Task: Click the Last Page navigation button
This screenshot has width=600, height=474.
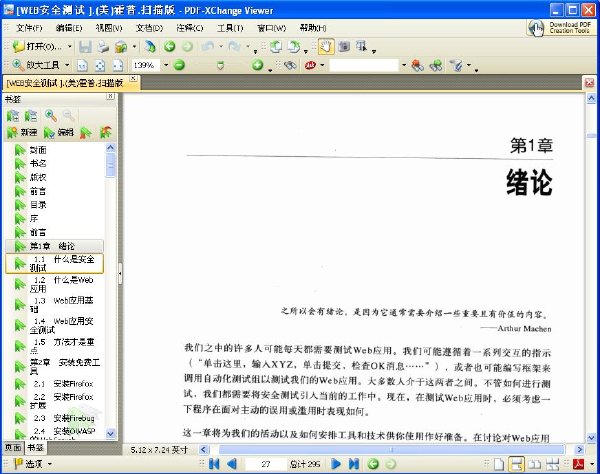Action: [x=354, y=464]
